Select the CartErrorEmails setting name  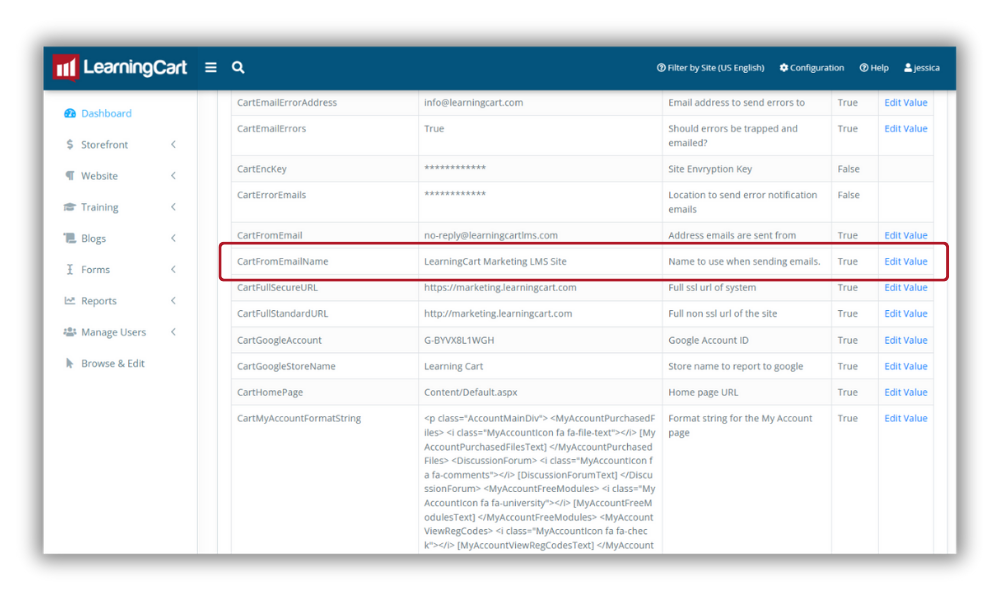[x=271, y=194]
